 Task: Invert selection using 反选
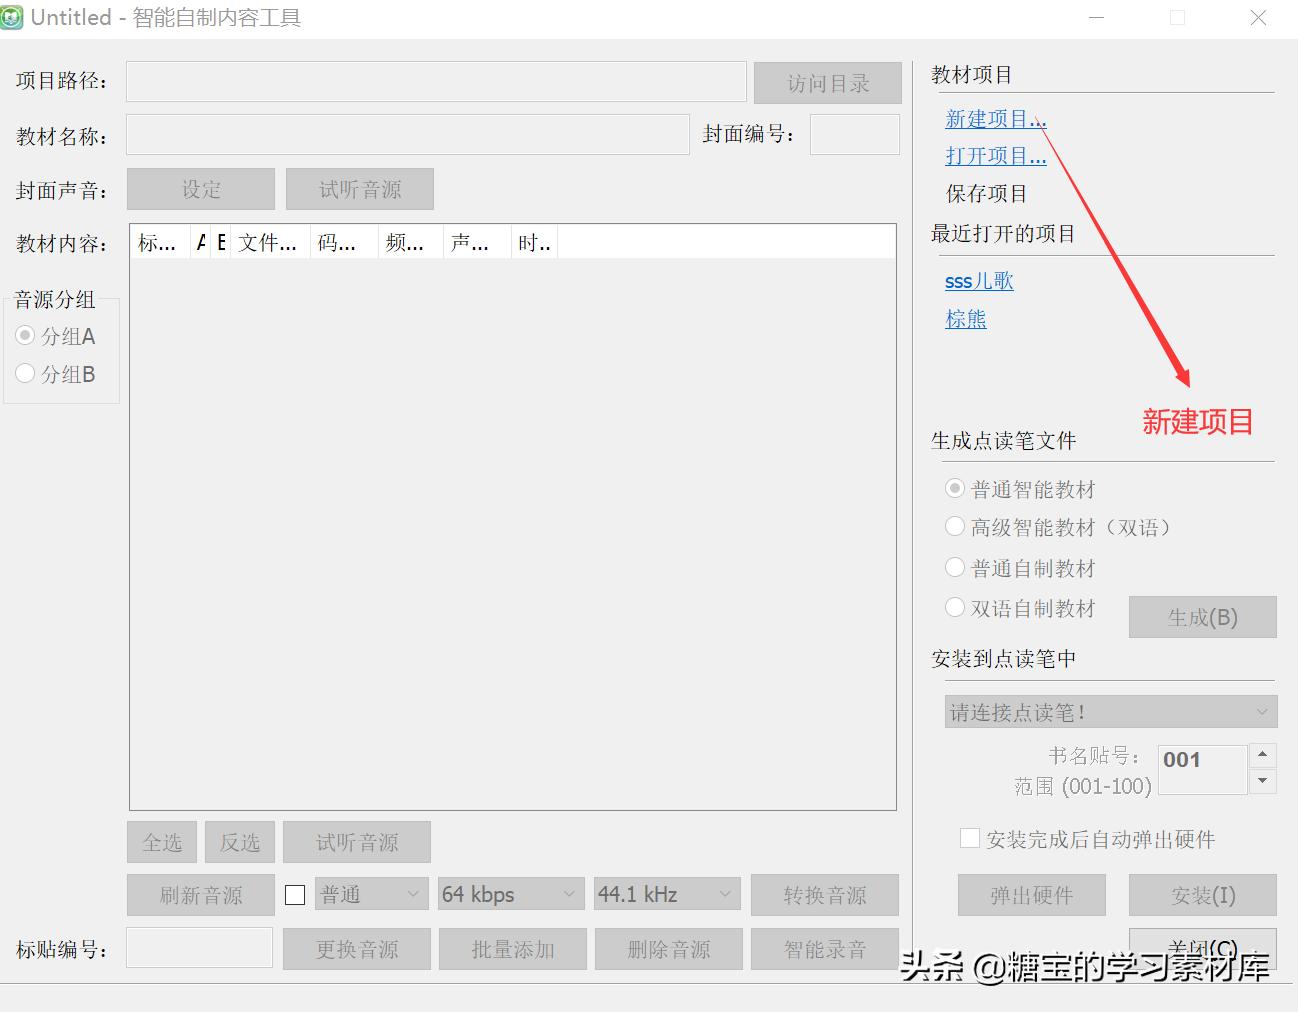(x=239, y=841)
